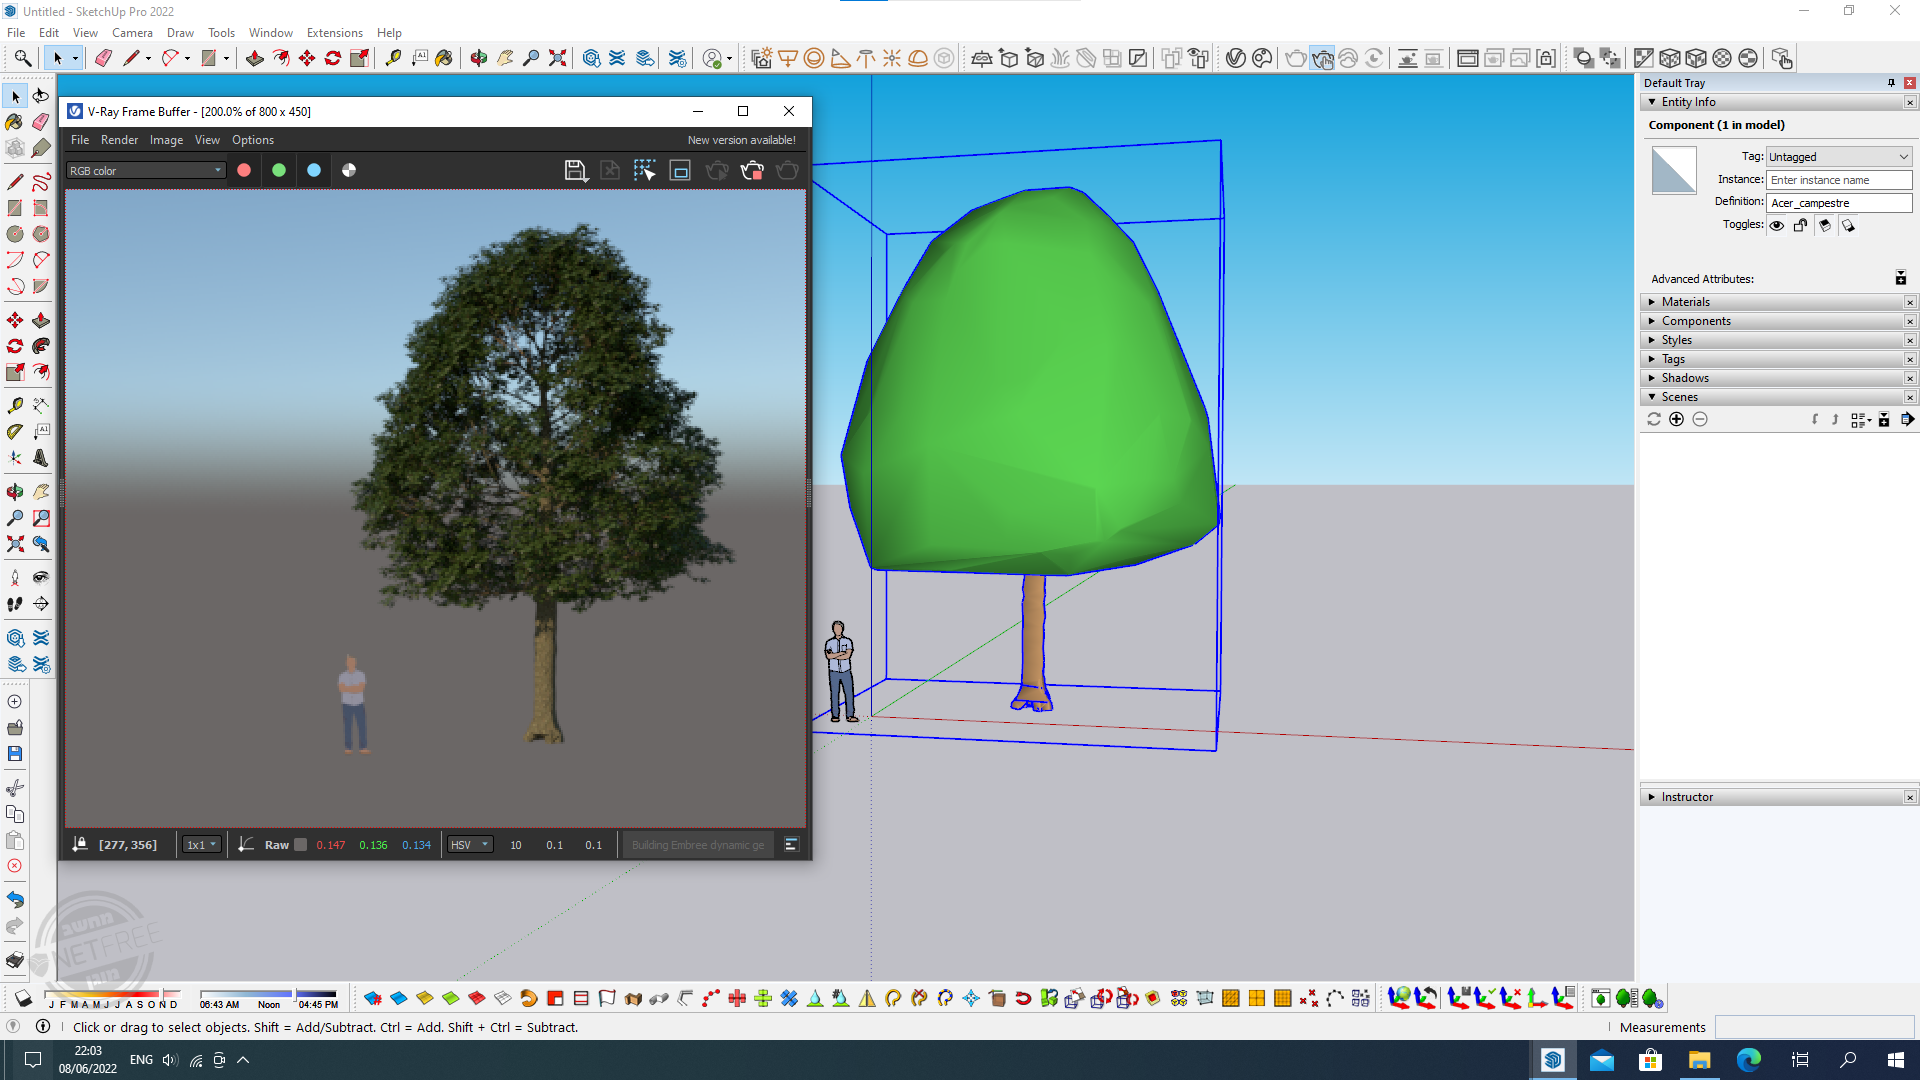Toggle component visibility eye icon
Viewport: 1920px width, 1080px height.
[x=1776, y=226]
